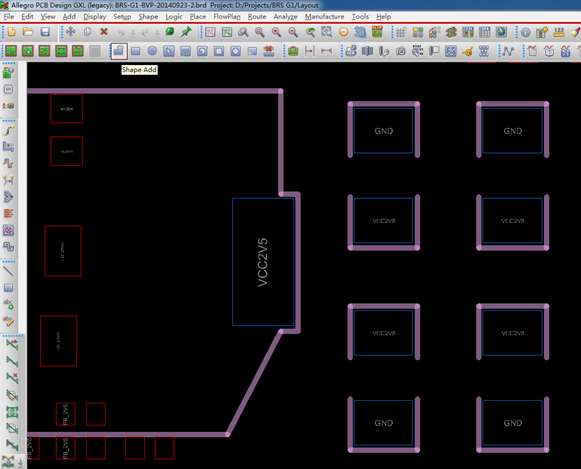The image size is (581, 469).
Task: Select the Shape Add polygon tool
Action: pyautogui.click(x=119, y=51)
